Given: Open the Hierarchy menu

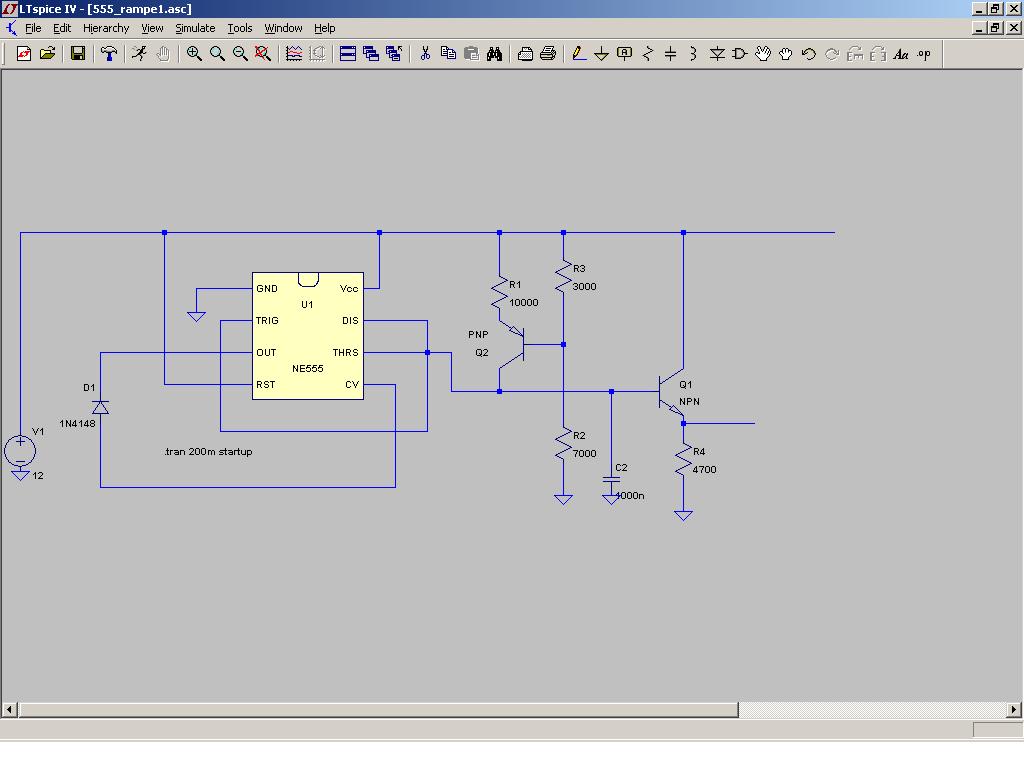Looking at the screenshot, I should [x=106, y=28].
